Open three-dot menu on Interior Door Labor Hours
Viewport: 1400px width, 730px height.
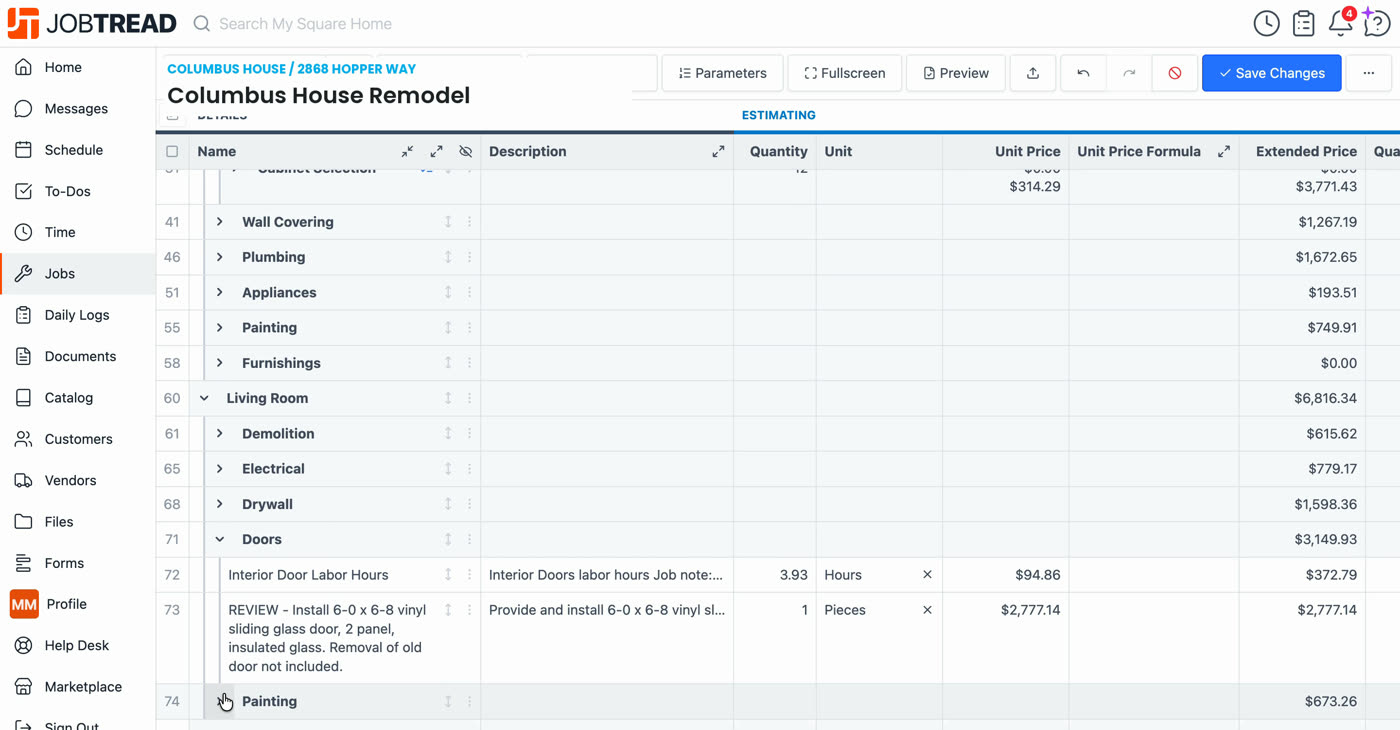[469, 575]
